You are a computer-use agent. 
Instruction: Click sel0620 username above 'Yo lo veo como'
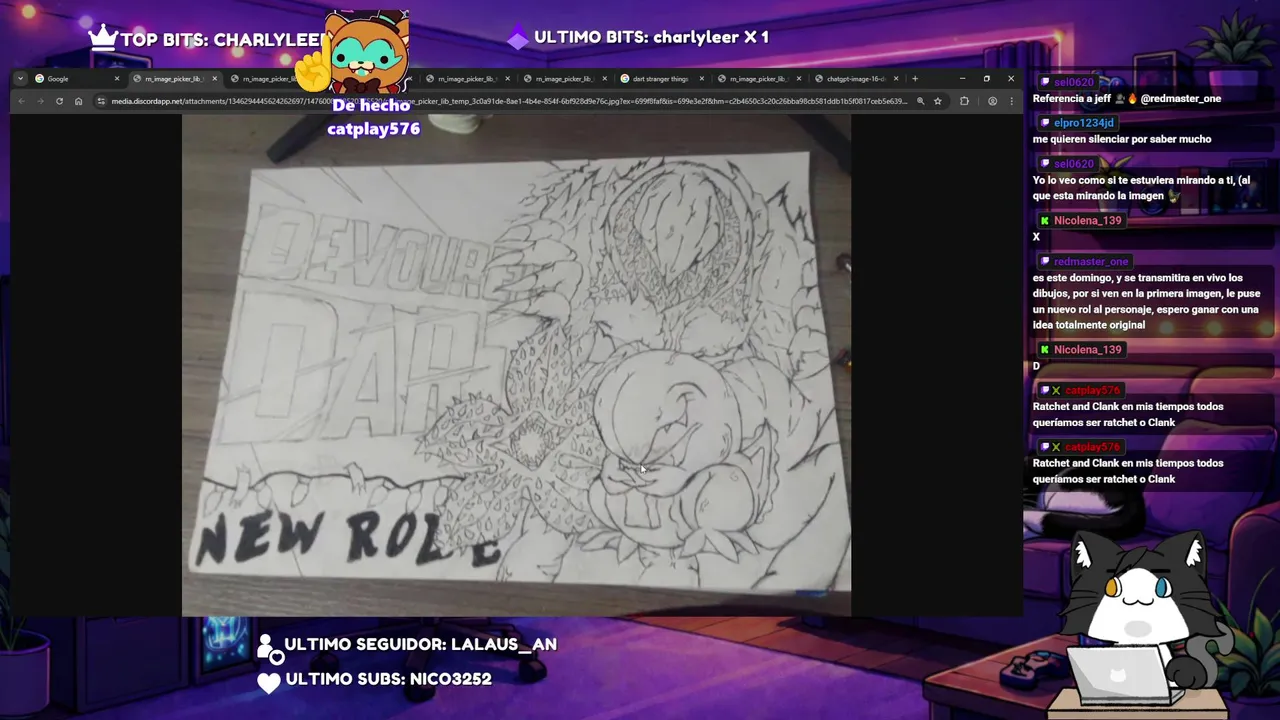(1074, 164)
